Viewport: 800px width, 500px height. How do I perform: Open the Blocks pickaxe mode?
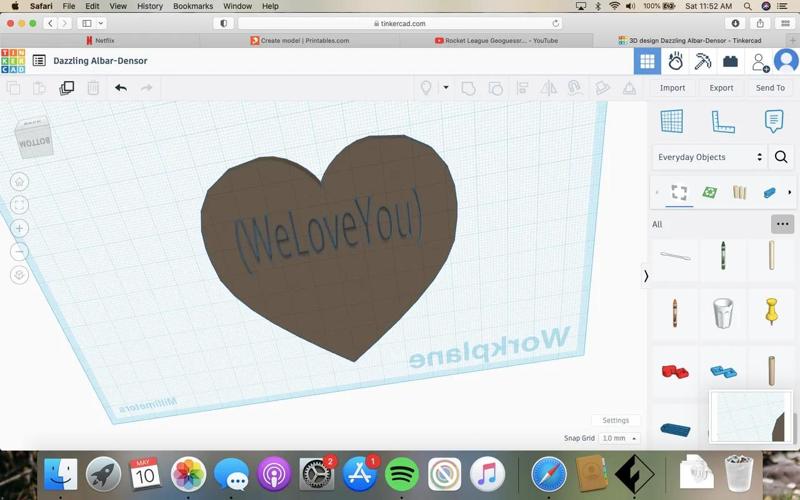click(703, 61)
